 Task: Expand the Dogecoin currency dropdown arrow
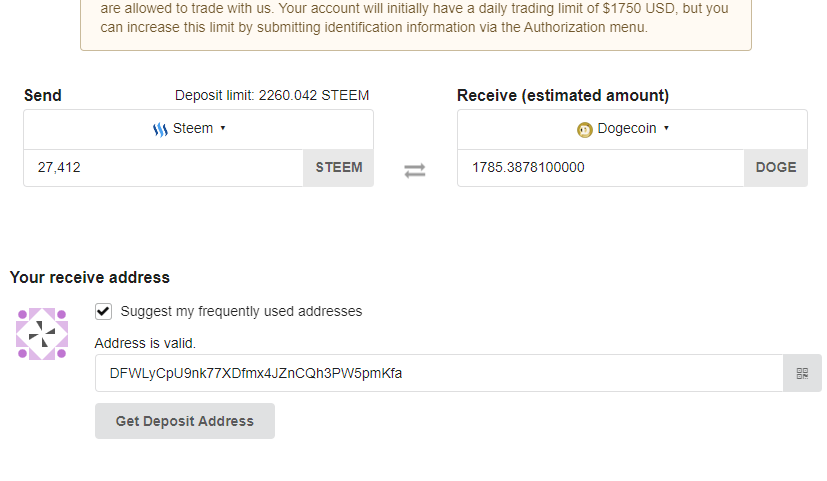coord(666,128)
